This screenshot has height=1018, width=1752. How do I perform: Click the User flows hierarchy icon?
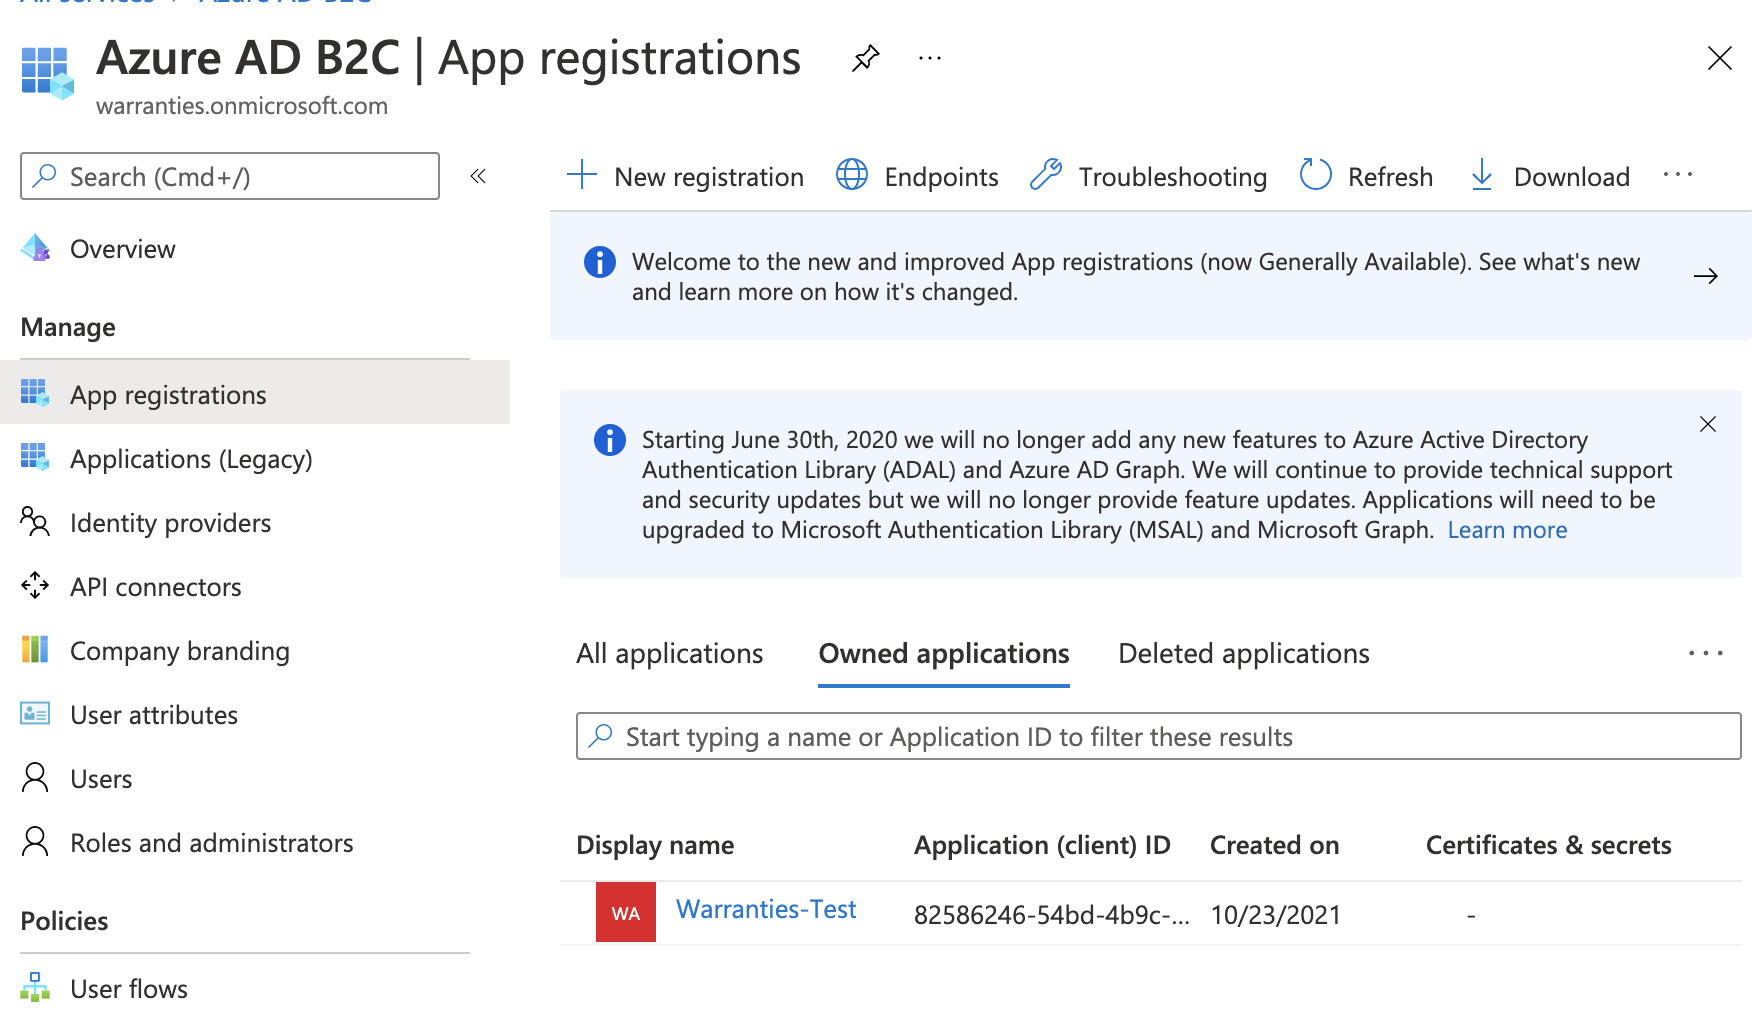35,987
